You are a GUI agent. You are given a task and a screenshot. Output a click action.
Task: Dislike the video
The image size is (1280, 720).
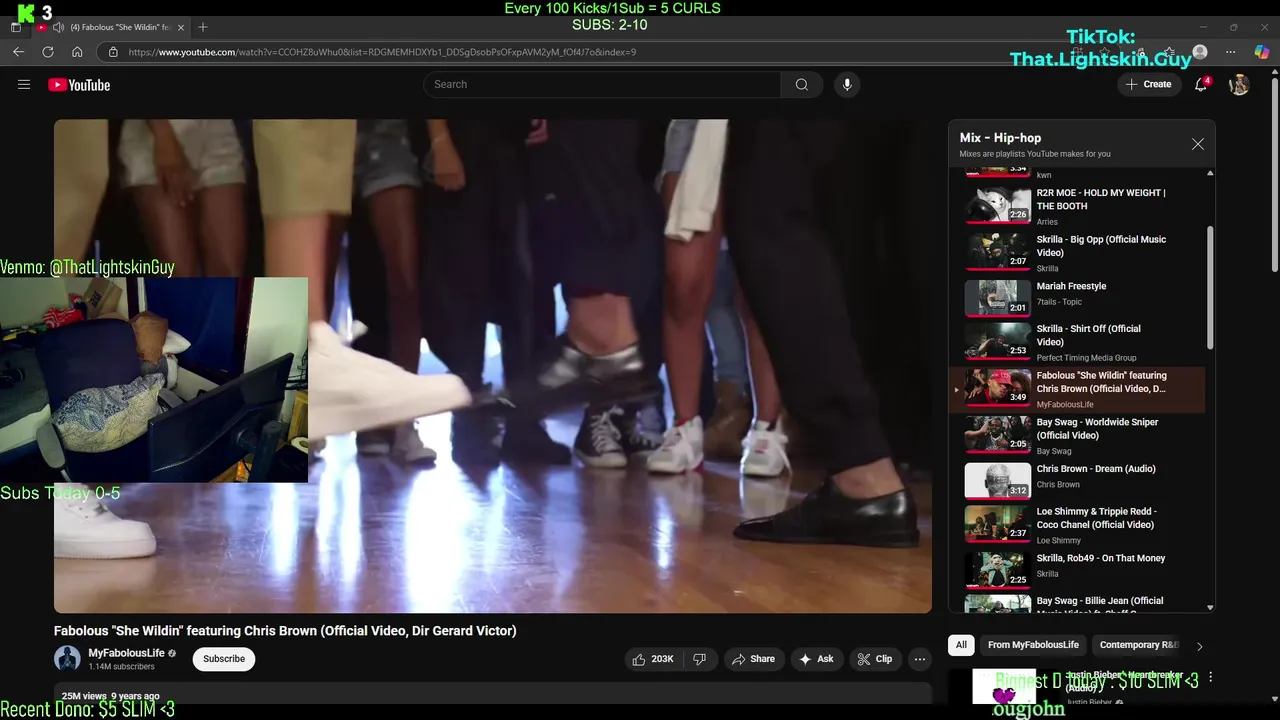tap(700, 659)
